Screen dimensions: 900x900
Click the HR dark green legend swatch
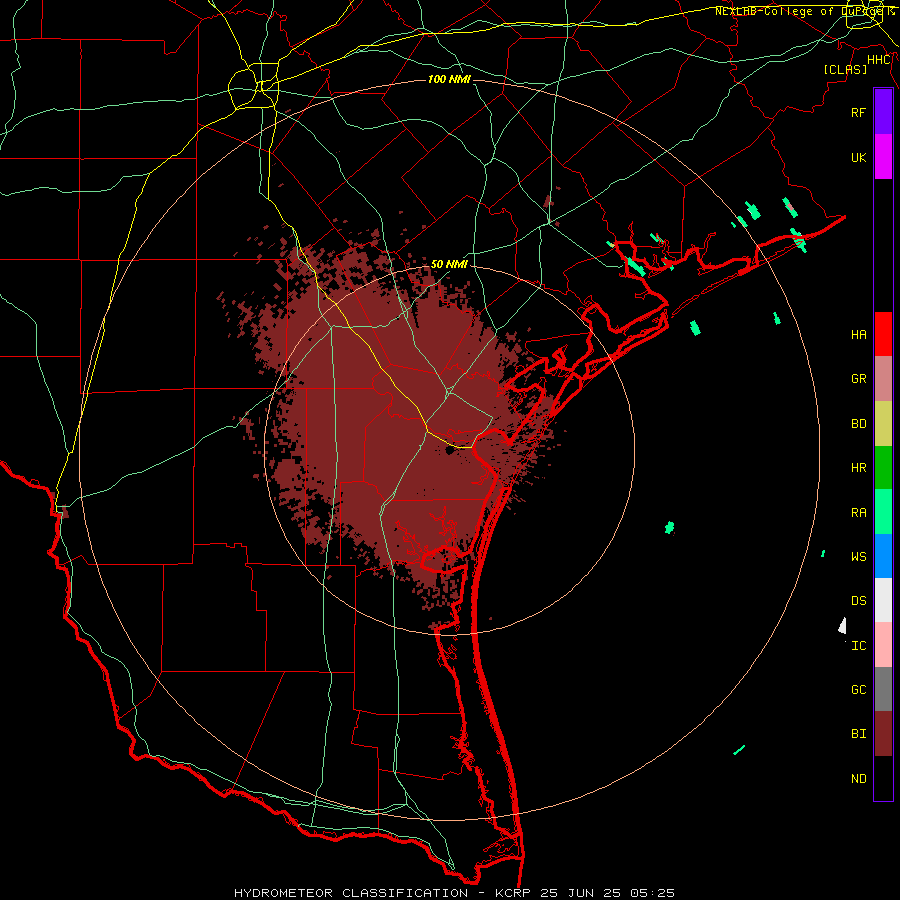(883, 468)
